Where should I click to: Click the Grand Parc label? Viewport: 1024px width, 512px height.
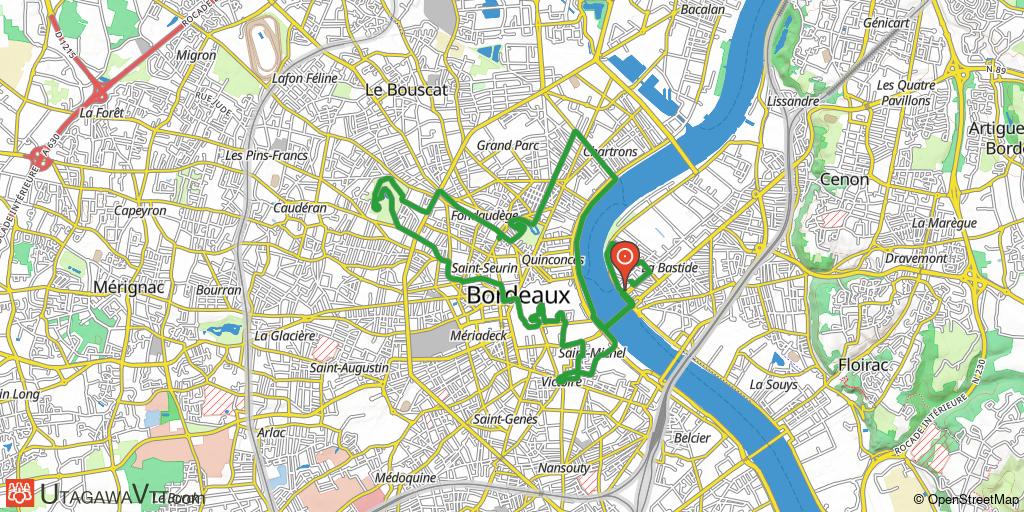[507, 145]
